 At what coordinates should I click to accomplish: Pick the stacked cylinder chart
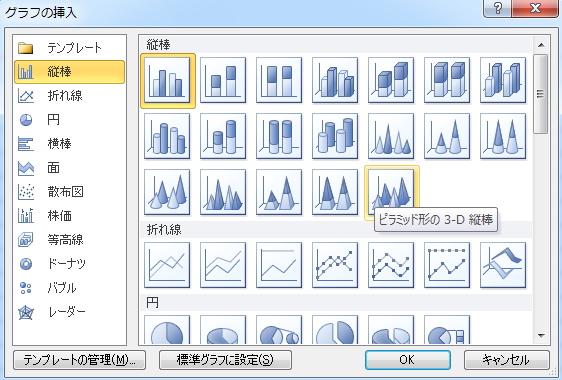click(223, 136)
